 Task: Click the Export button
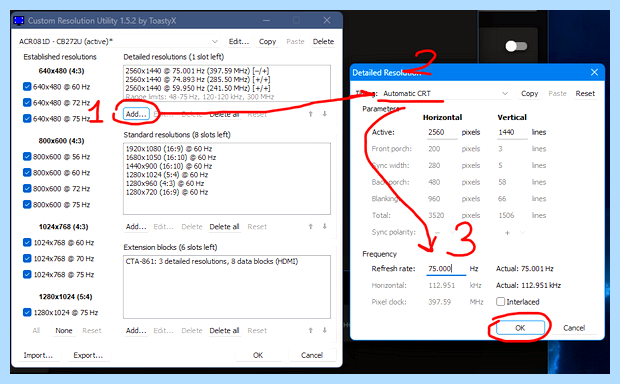point(88,355)
